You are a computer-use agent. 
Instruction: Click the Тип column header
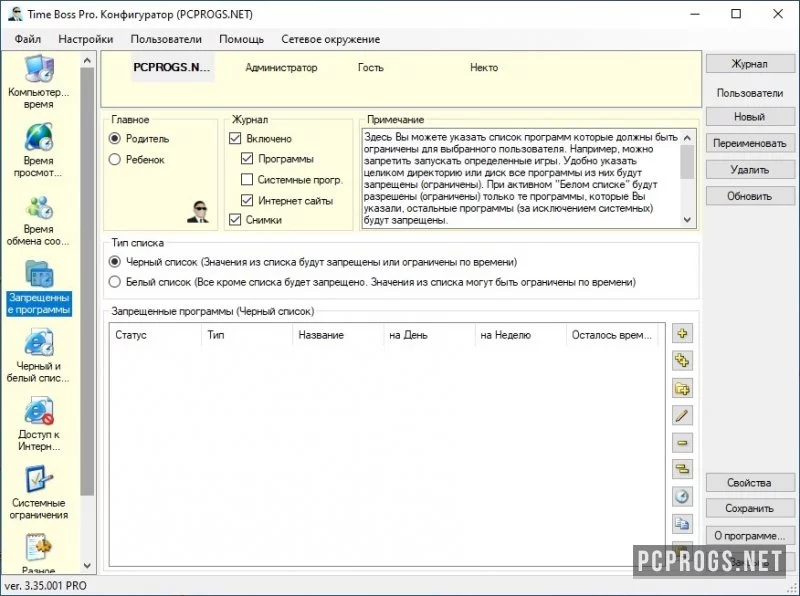(x=247, y=335)
